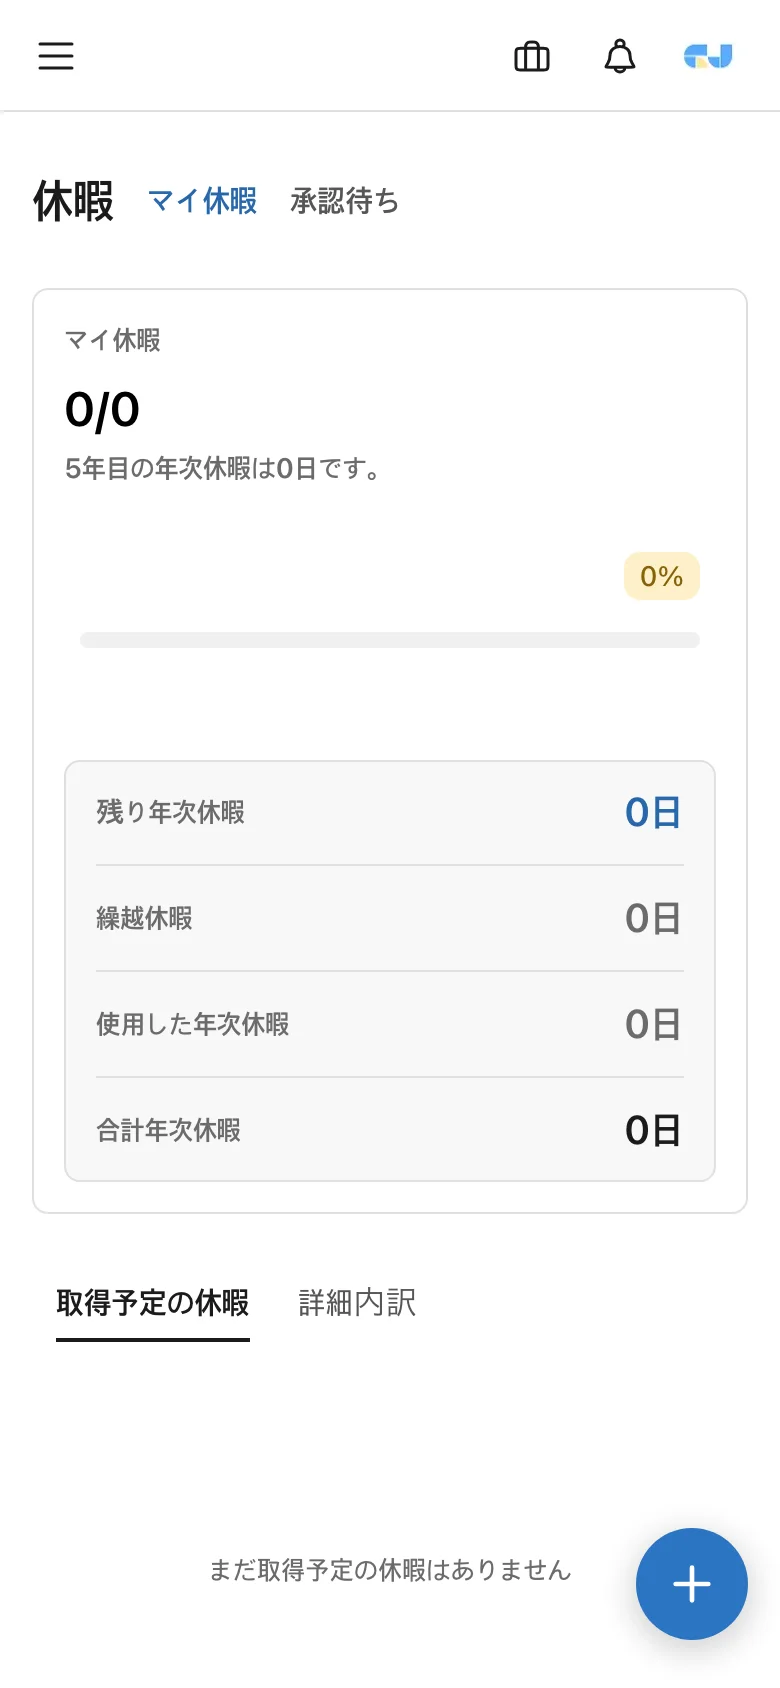Viewport: 780px width, 1688px height.
Task: Select the 合計年次休暇 row
Action: (x=390, y=1130)
